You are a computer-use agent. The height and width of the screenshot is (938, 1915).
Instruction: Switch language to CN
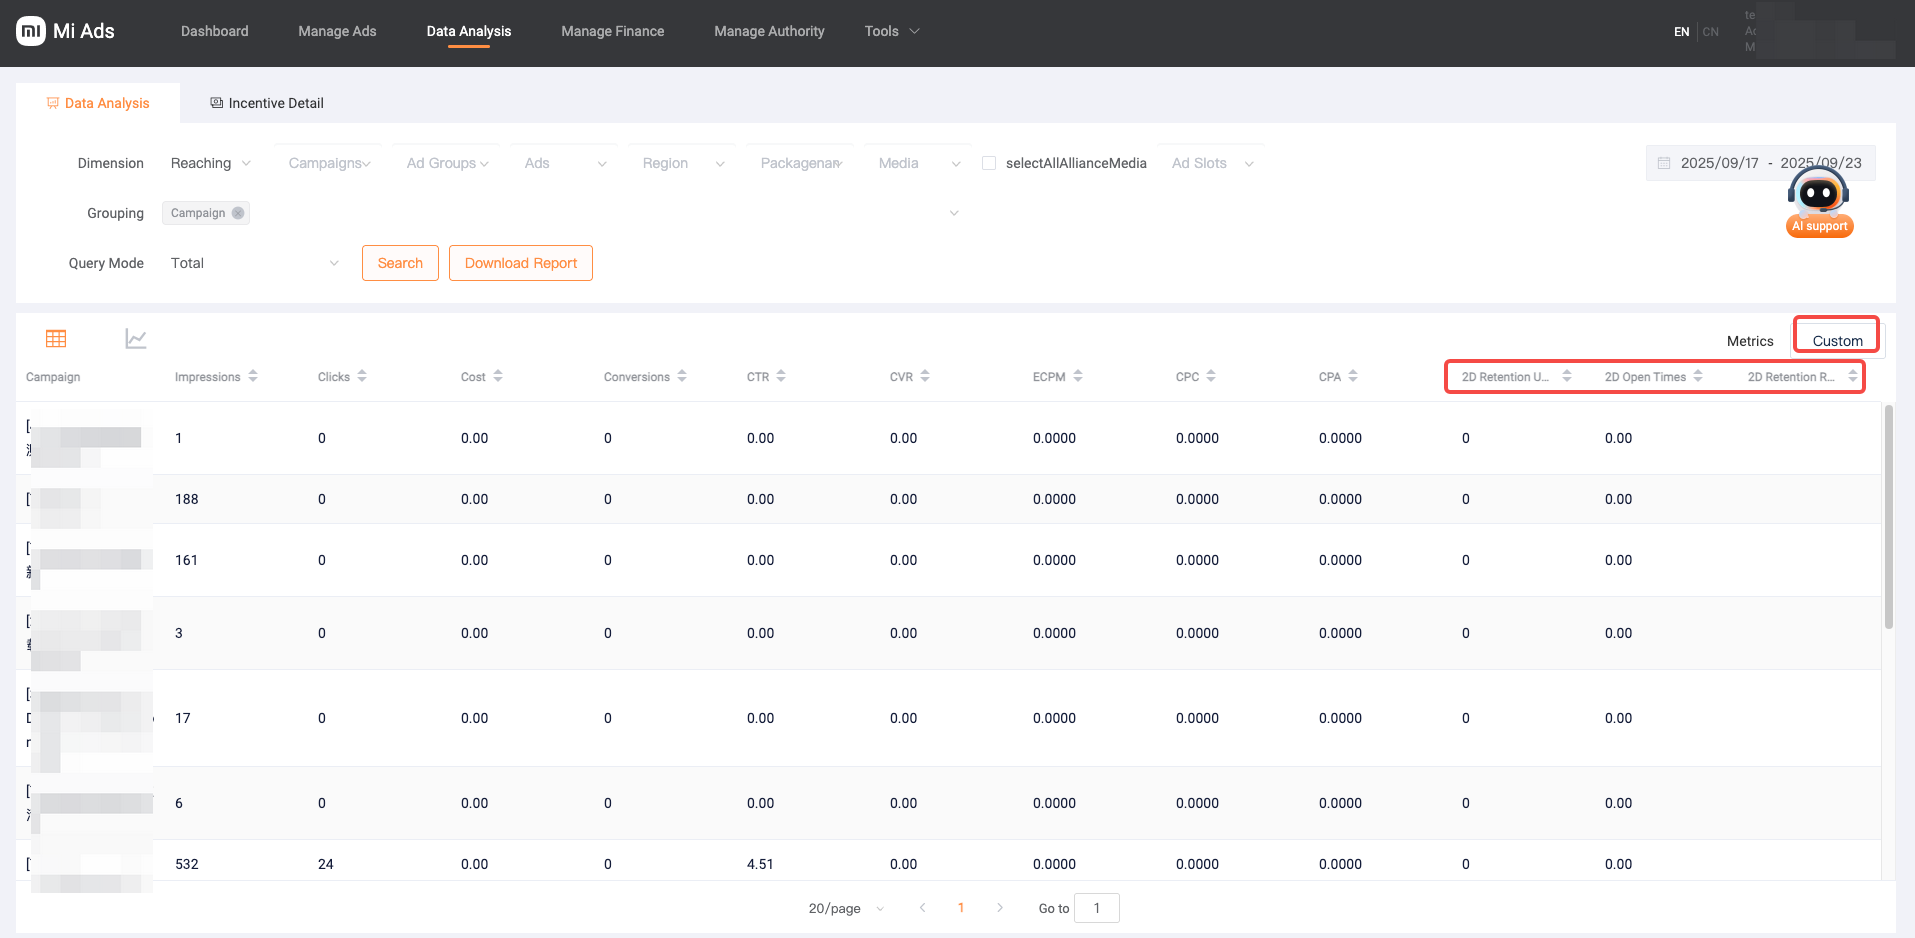pyautogui.click(x=1711, y=32)
